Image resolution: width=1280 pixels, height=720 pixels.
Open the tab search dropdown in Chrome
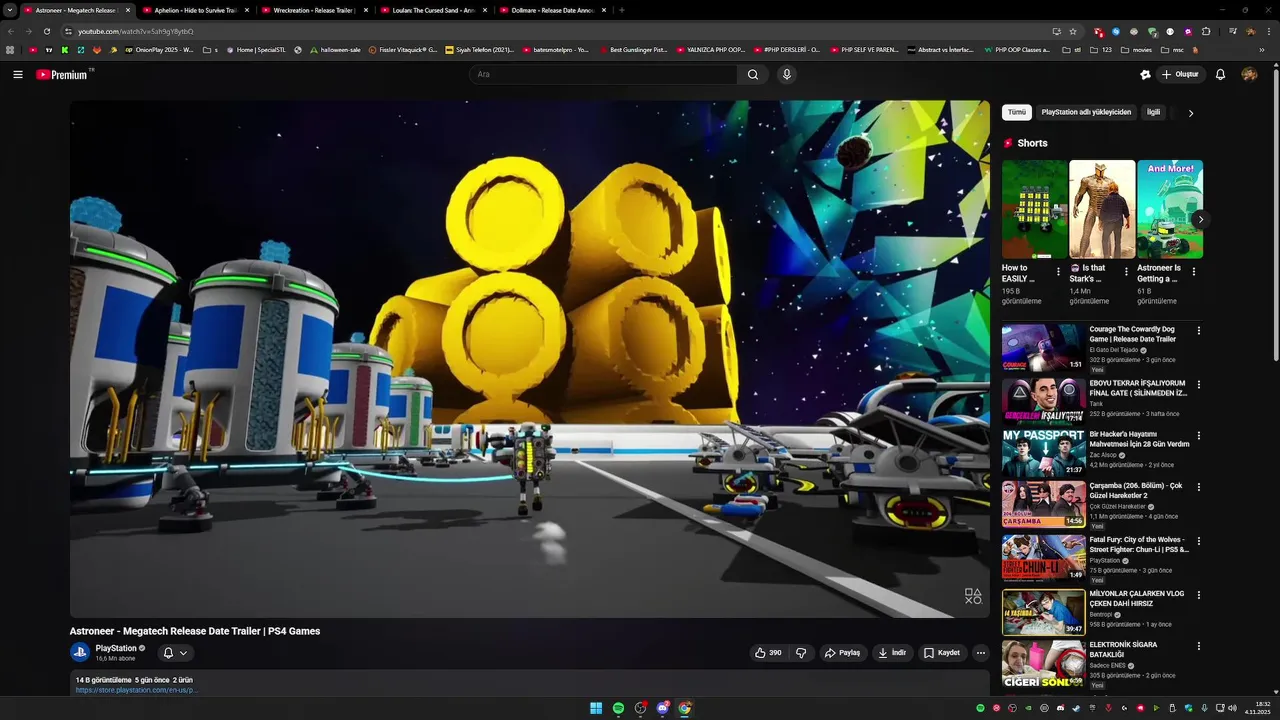pos(10,10)
